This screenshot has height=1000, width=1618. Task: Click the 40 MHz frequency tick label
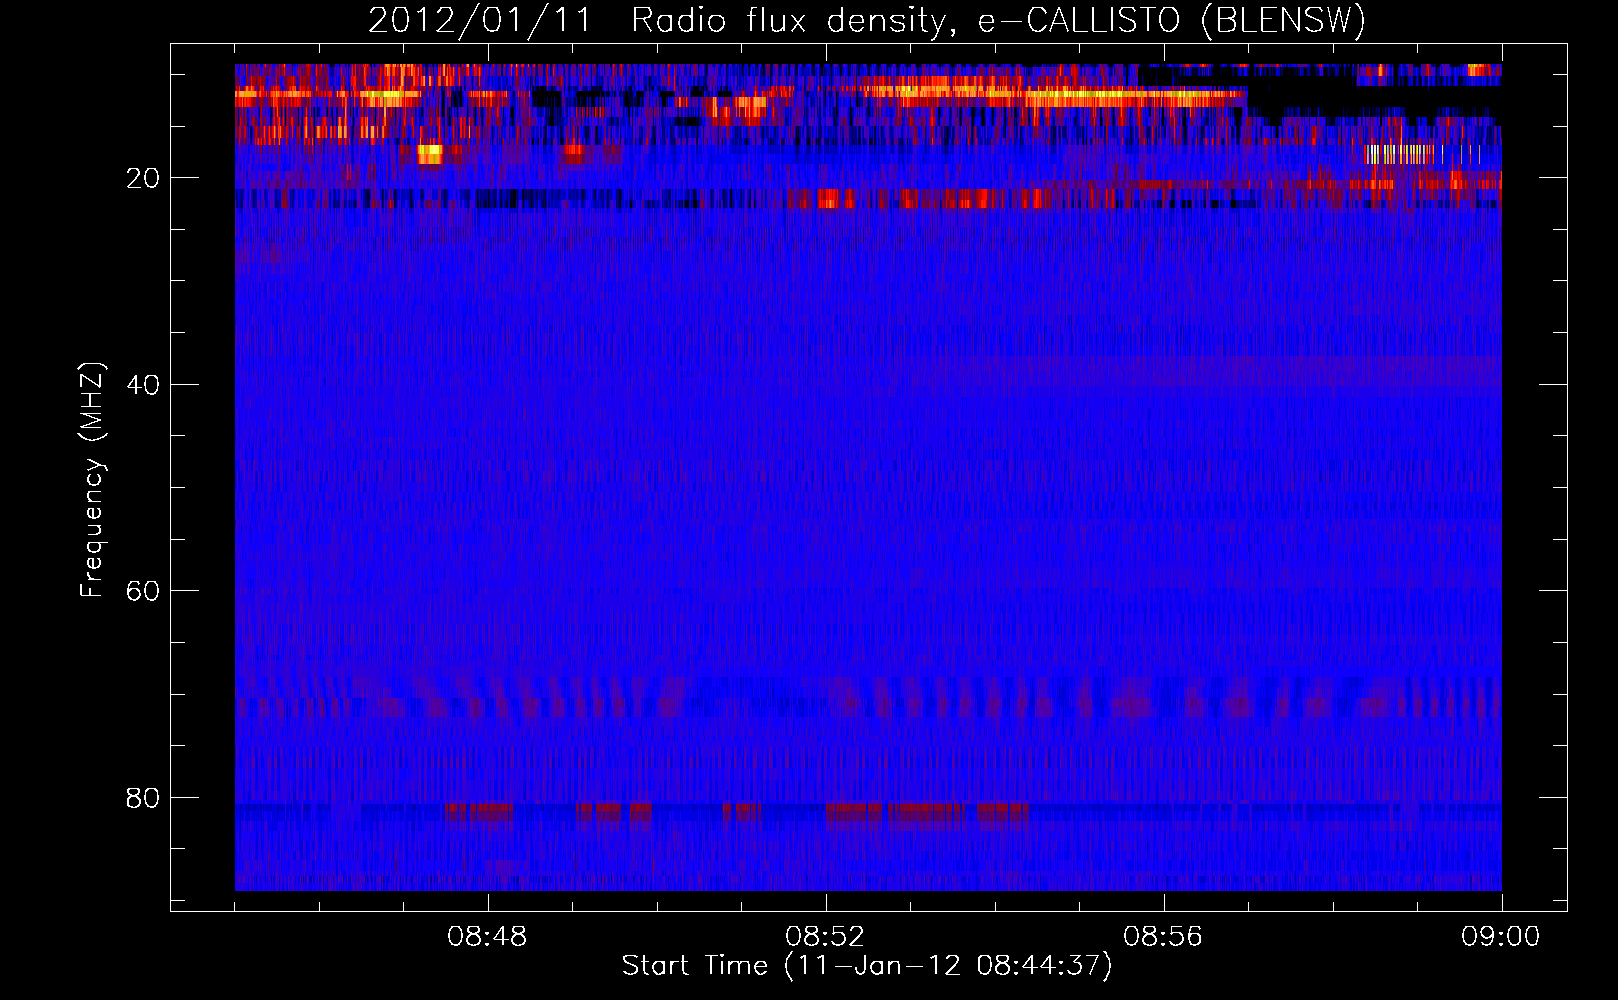143,385
